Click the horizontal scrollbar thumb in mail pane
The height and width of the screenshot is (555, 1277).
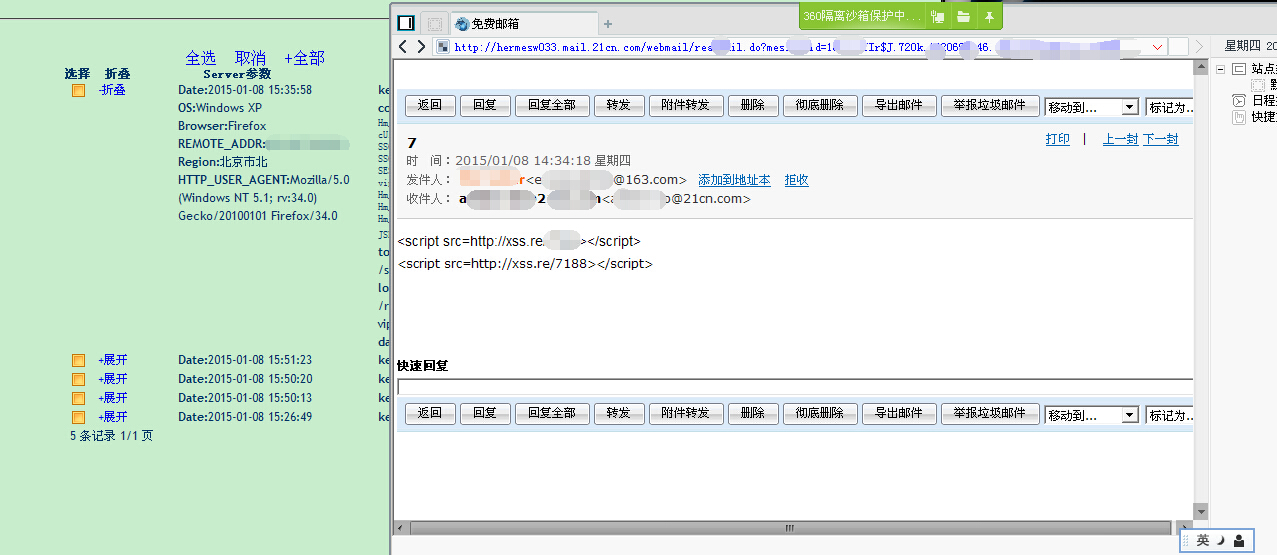(x=790, y=528)
